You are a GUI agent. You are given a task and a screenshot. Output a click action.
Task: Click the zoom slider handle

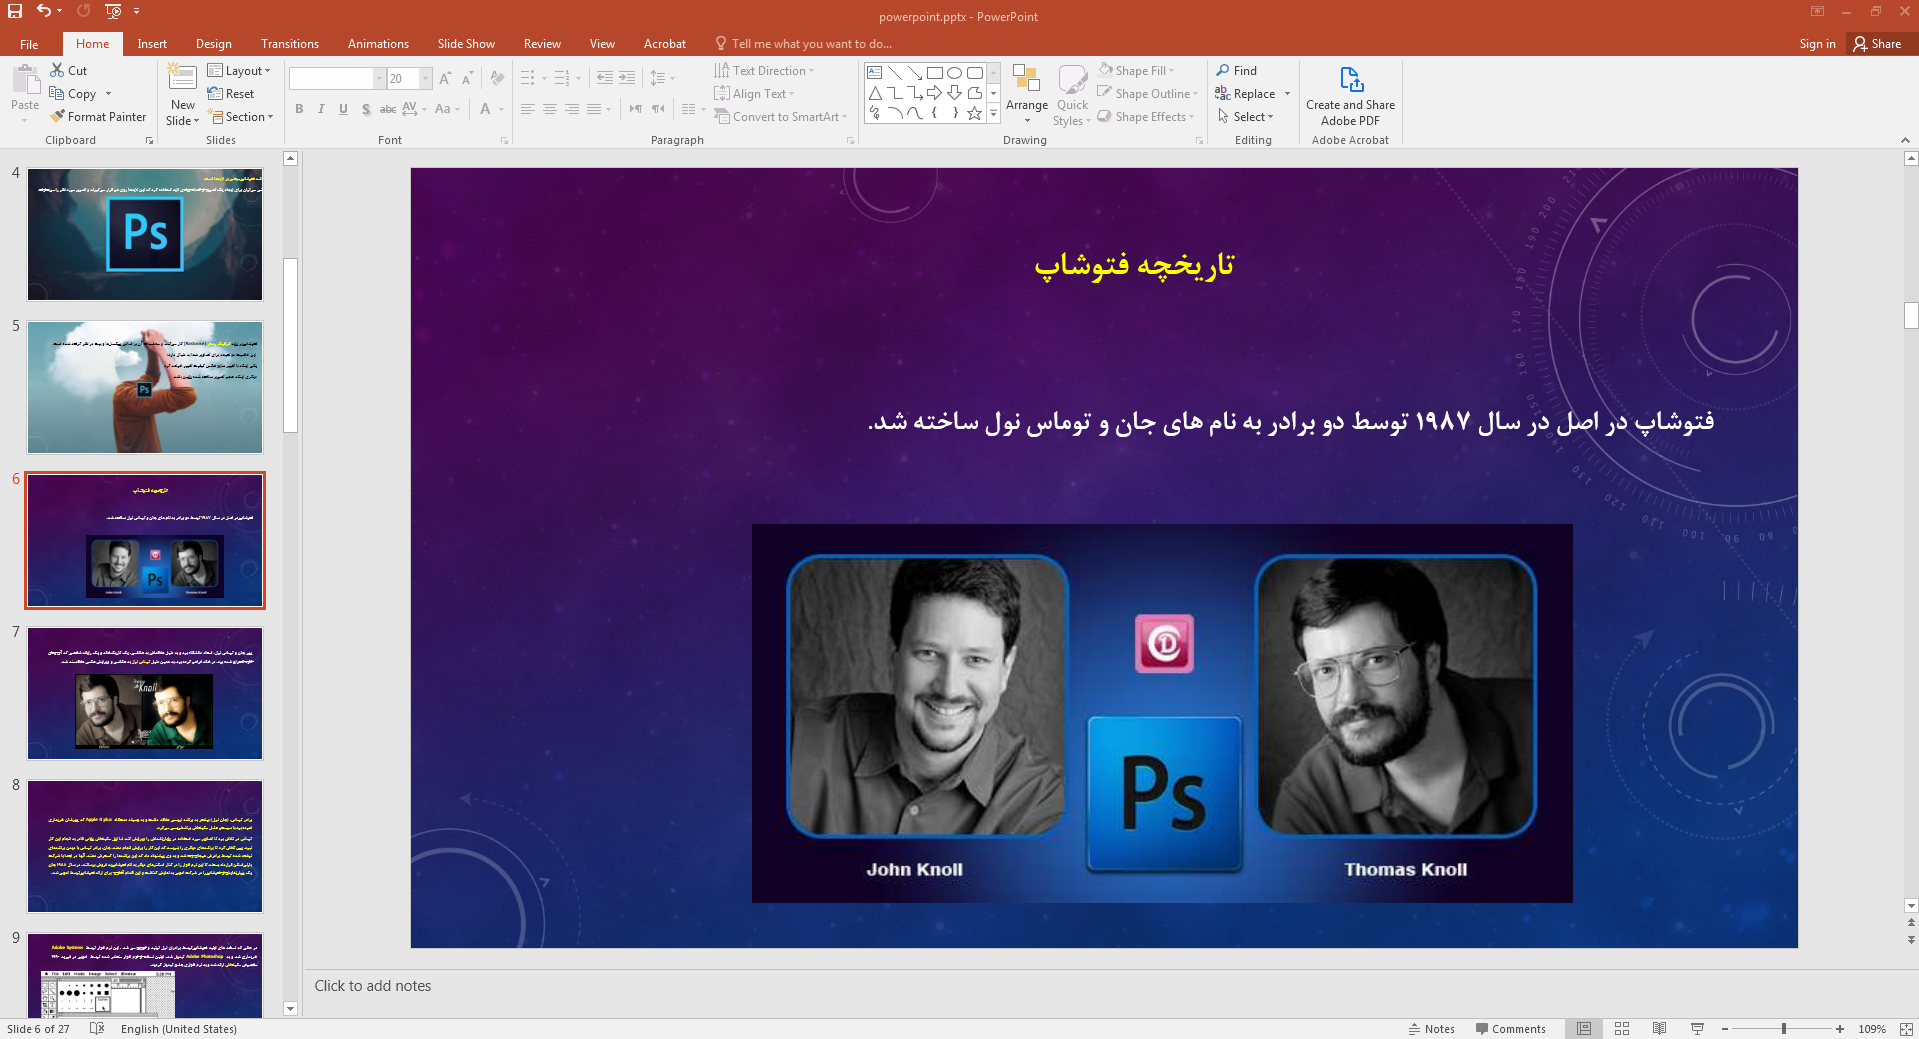[1783, 1029]
